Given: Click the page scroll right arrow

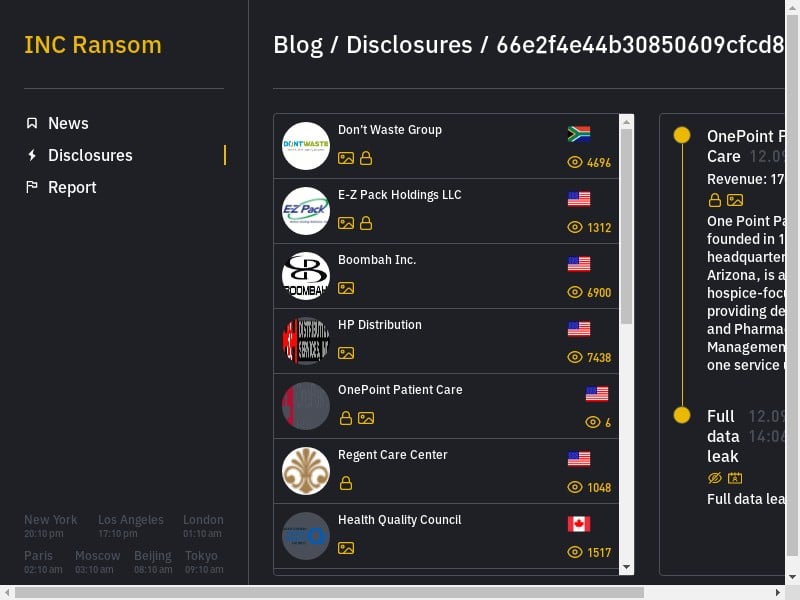Looking at the screenshot, I should [778, 592].
